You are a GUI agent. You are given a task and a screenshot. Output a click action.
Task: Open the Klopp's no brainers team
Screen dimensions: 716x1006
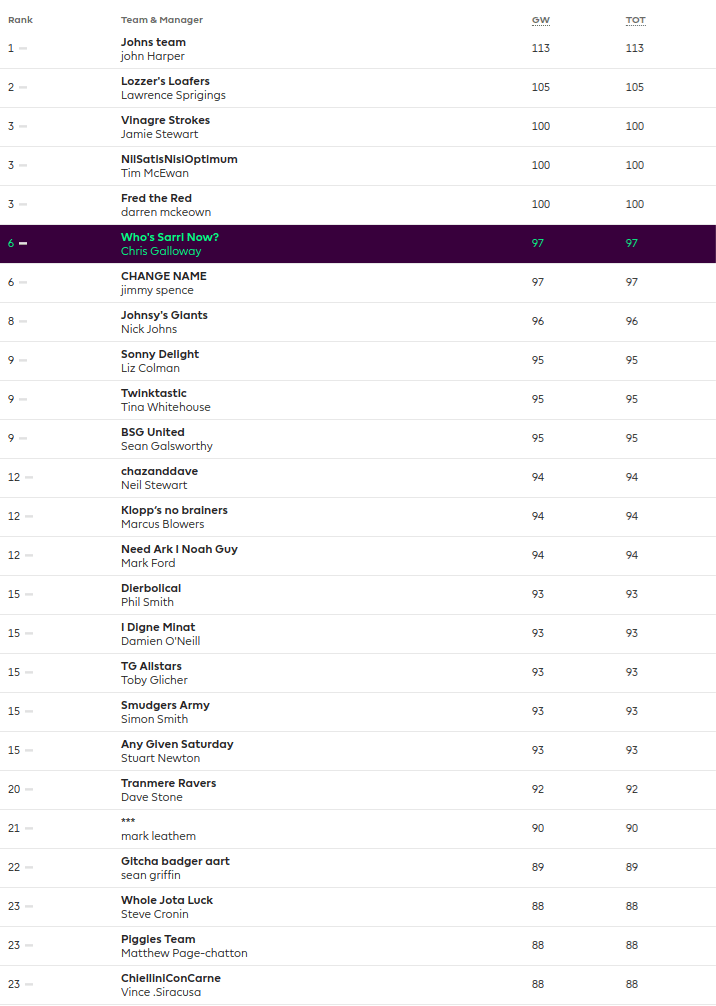pos(174,510)
